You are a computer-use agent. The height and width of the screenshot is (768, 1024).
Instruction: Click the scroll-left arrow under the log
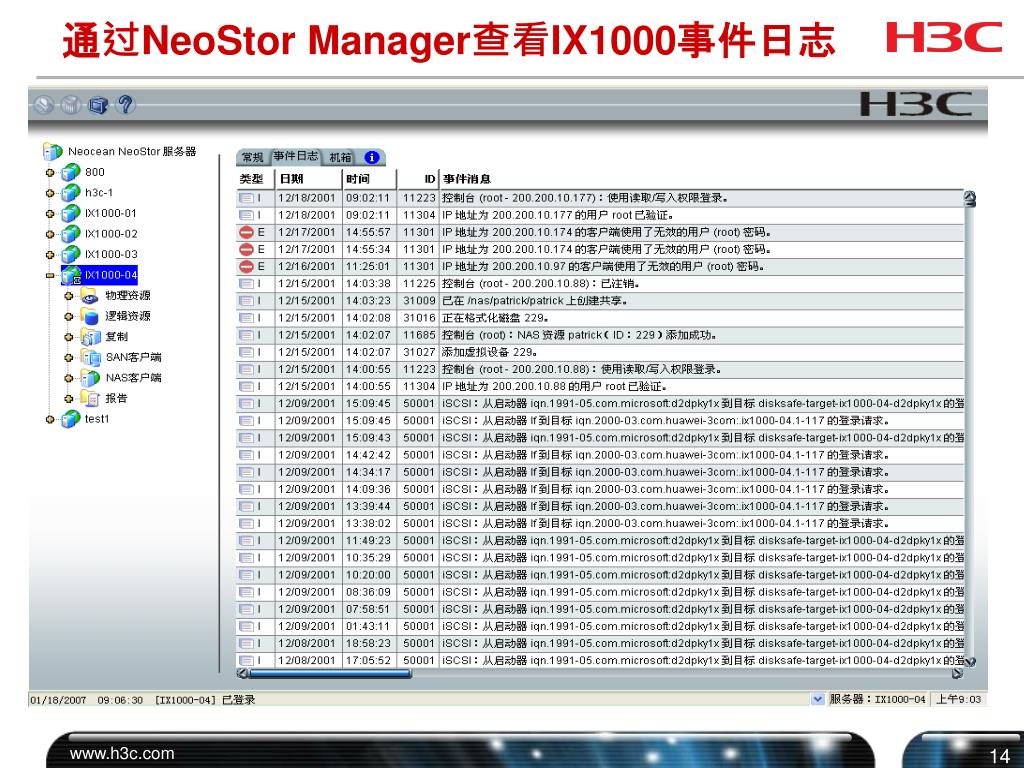(242, 673)
